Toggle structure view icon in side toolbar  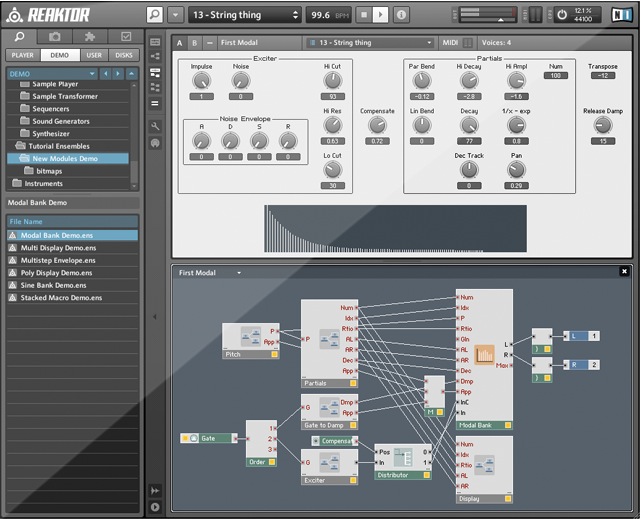(x=155, y=56)
